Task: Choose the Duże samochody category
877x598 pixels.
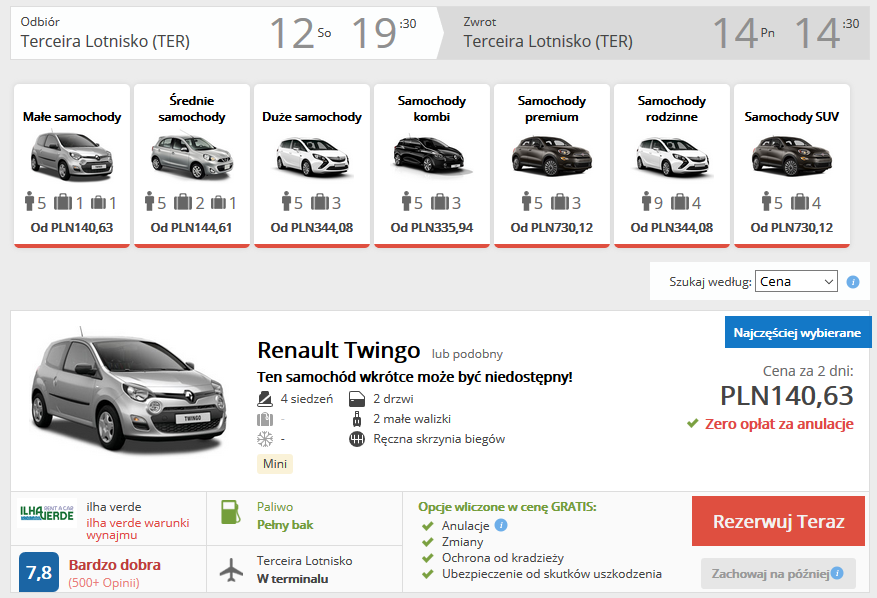Action: point(312,166)
